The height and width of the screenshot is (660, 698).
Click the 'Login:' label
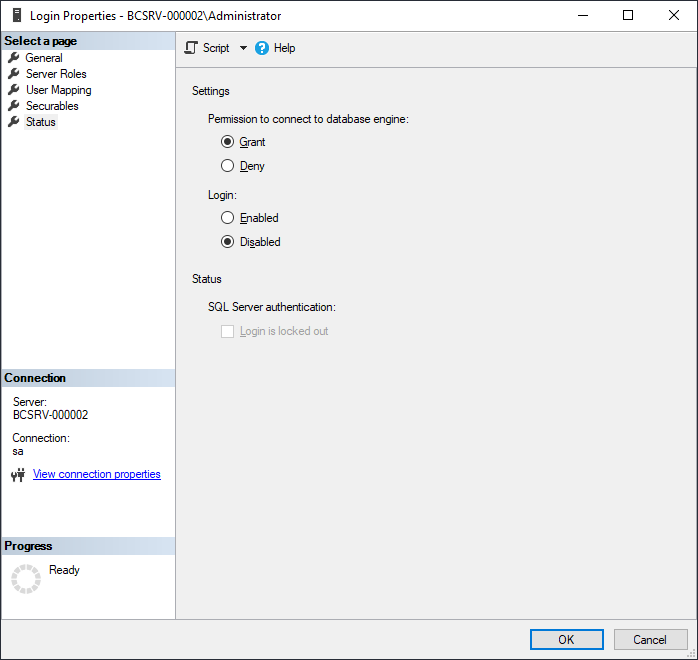[222, 195]
